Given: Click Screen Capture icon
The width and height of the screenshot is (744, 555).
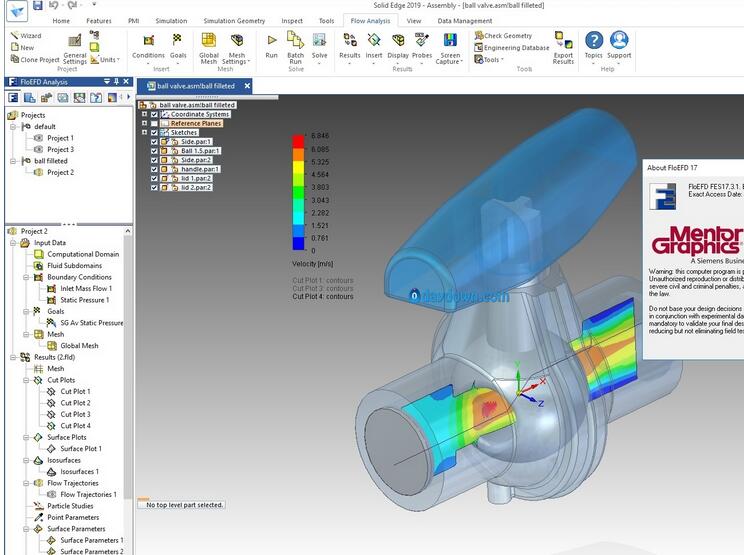Looking at the screenshot, I should 450,40.
